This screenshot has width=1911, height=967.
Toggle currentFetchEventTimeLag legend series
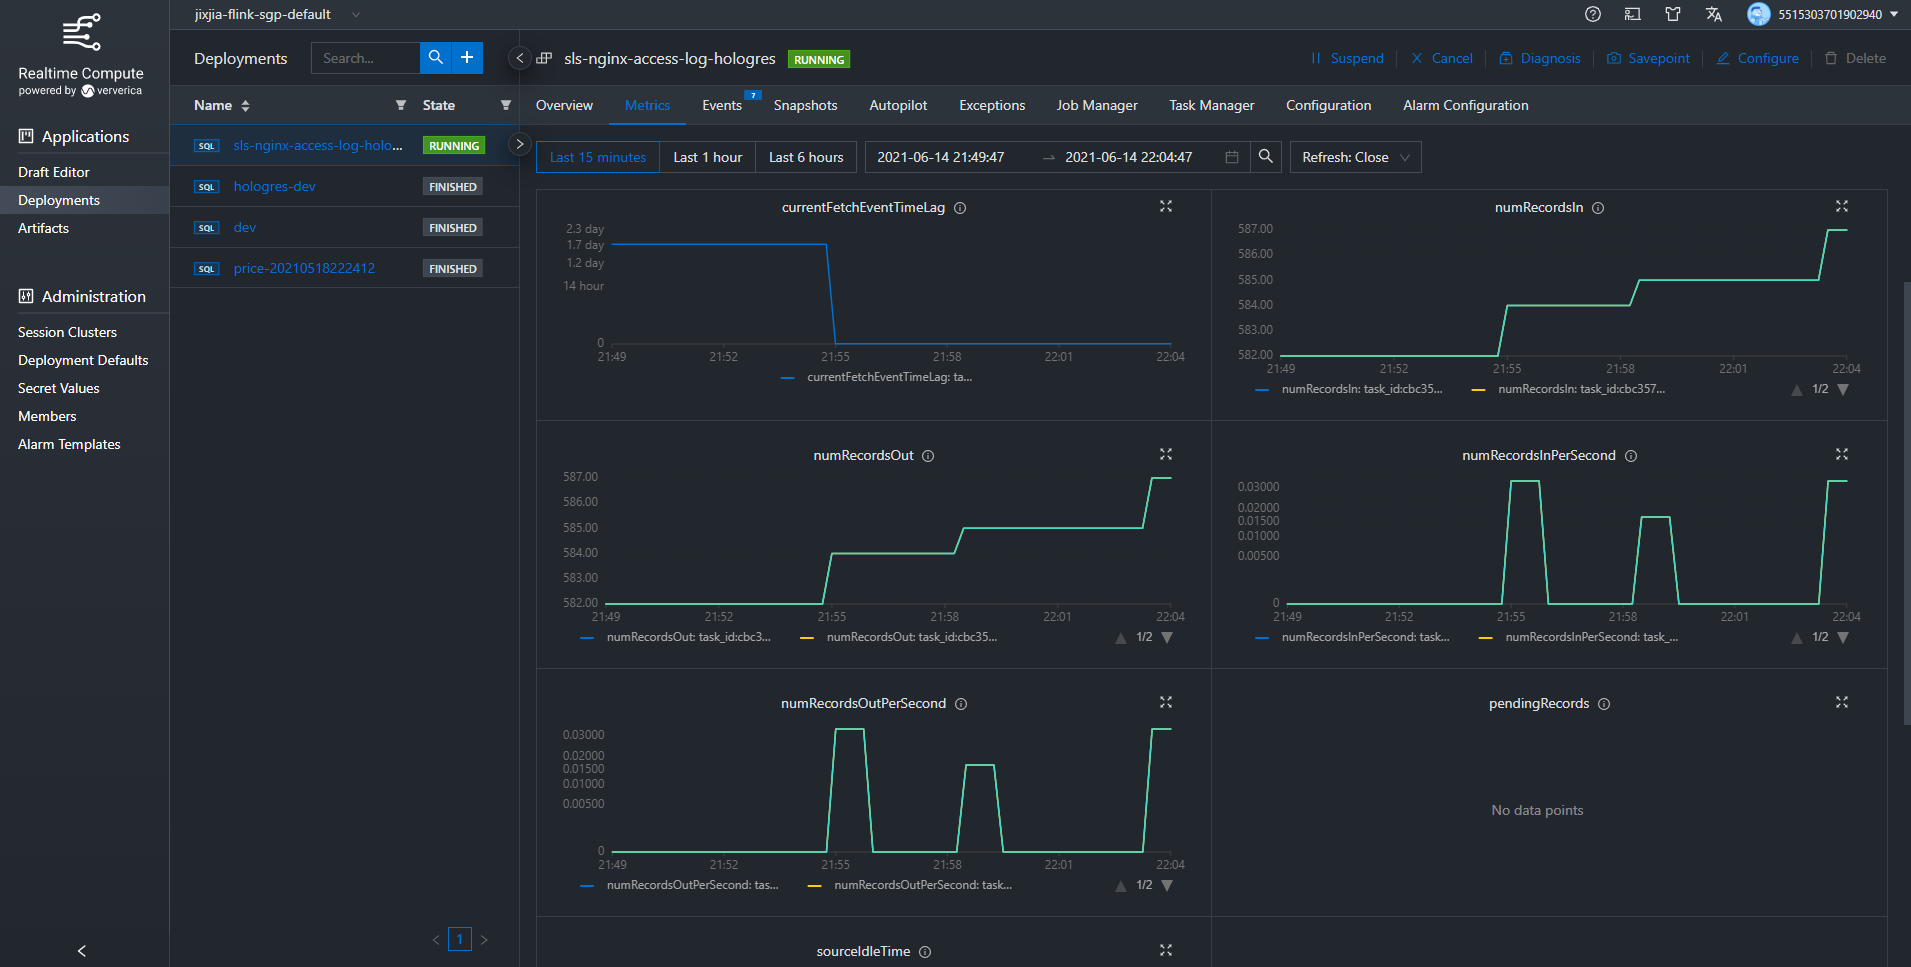876,377
